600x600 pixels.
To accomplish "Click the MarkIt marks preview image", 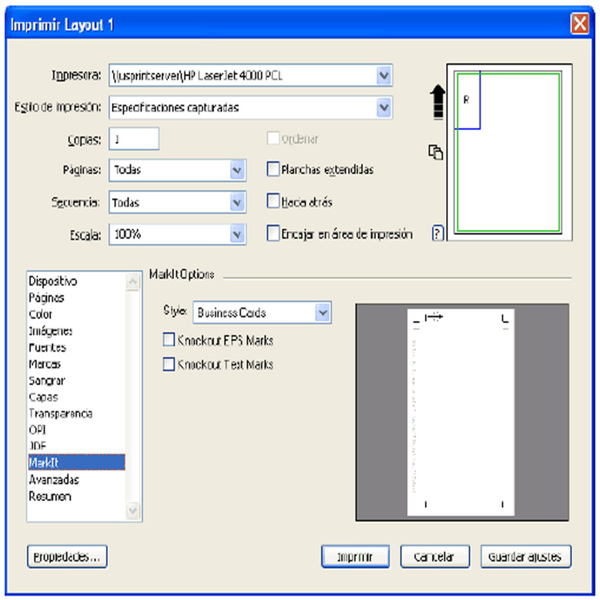I will pos(462,412).
